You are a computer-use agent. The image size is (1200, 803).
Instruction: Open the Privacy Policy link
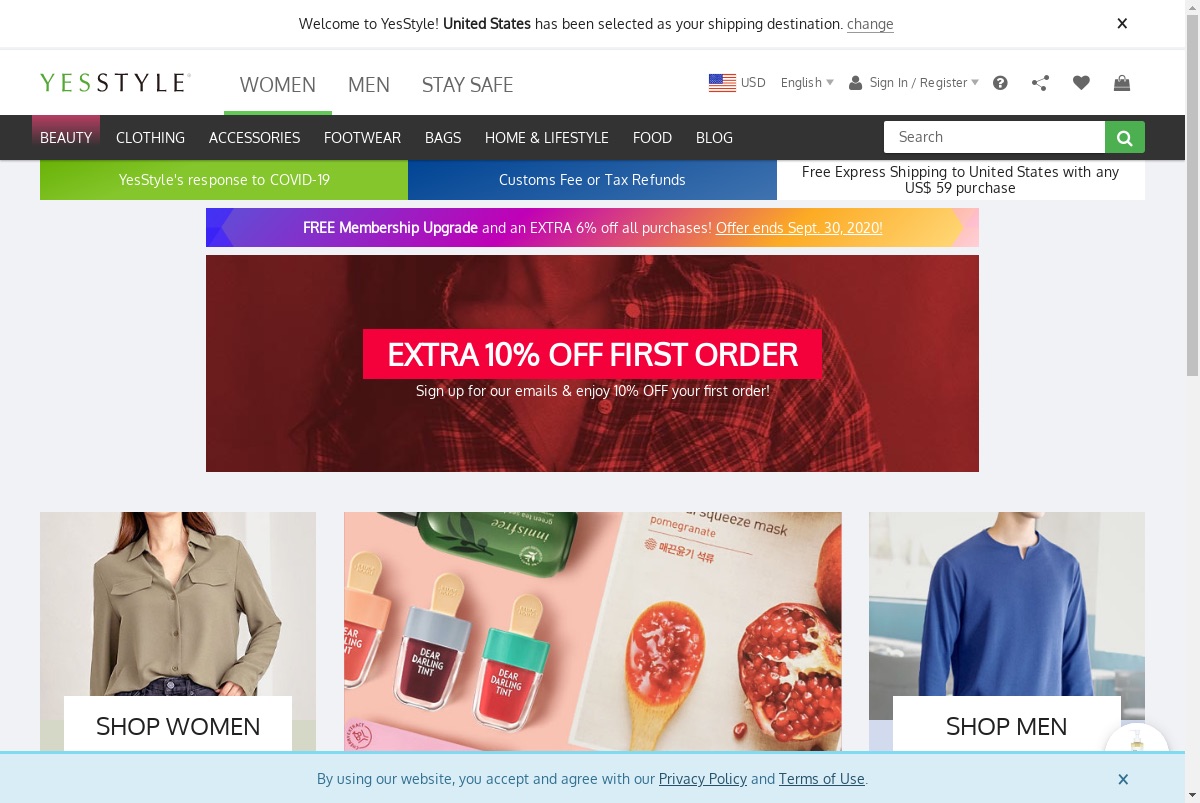click(x=703, y=779)
